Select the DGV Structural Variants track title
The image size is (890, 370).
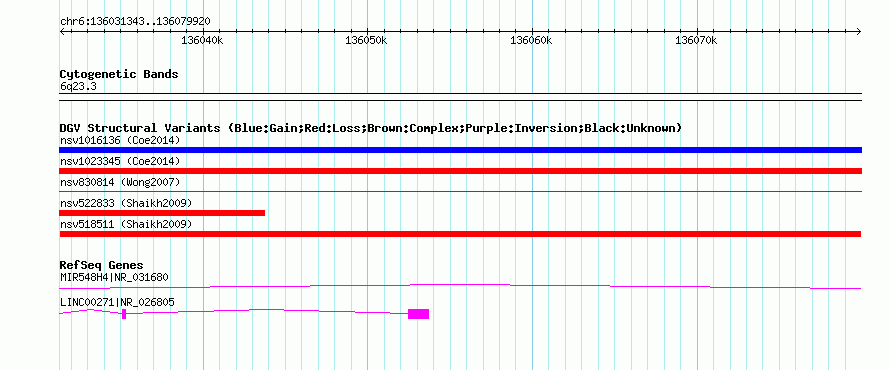(370, 128)
